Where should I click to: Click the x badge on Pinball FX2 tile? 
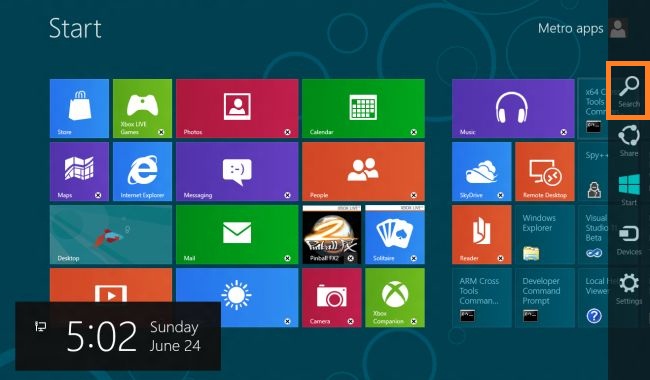point(351,258)
